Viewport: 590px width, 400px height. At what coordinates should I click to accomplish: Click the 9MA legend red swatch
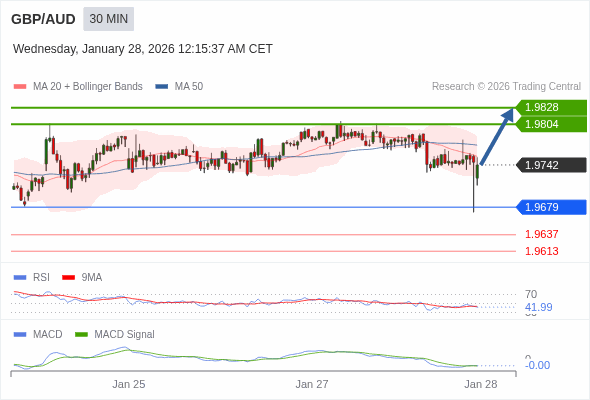68,278
